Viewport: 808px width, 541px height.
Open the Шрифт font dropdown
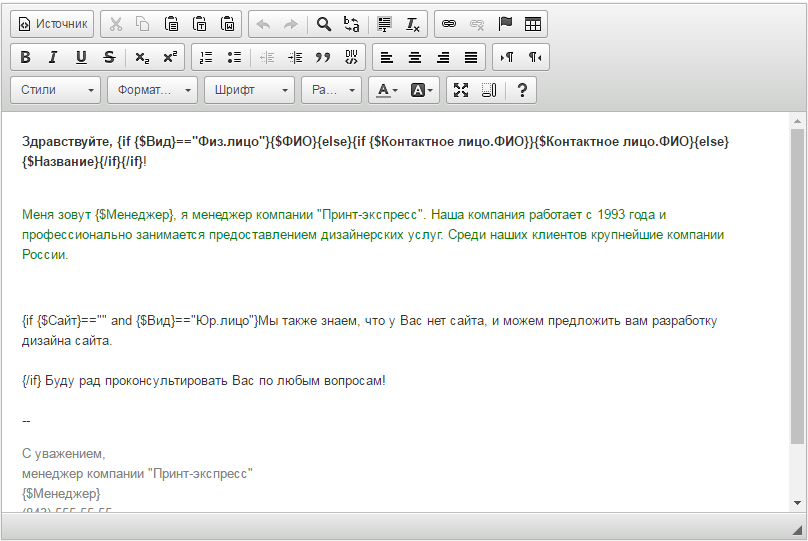tap(249, 90)
